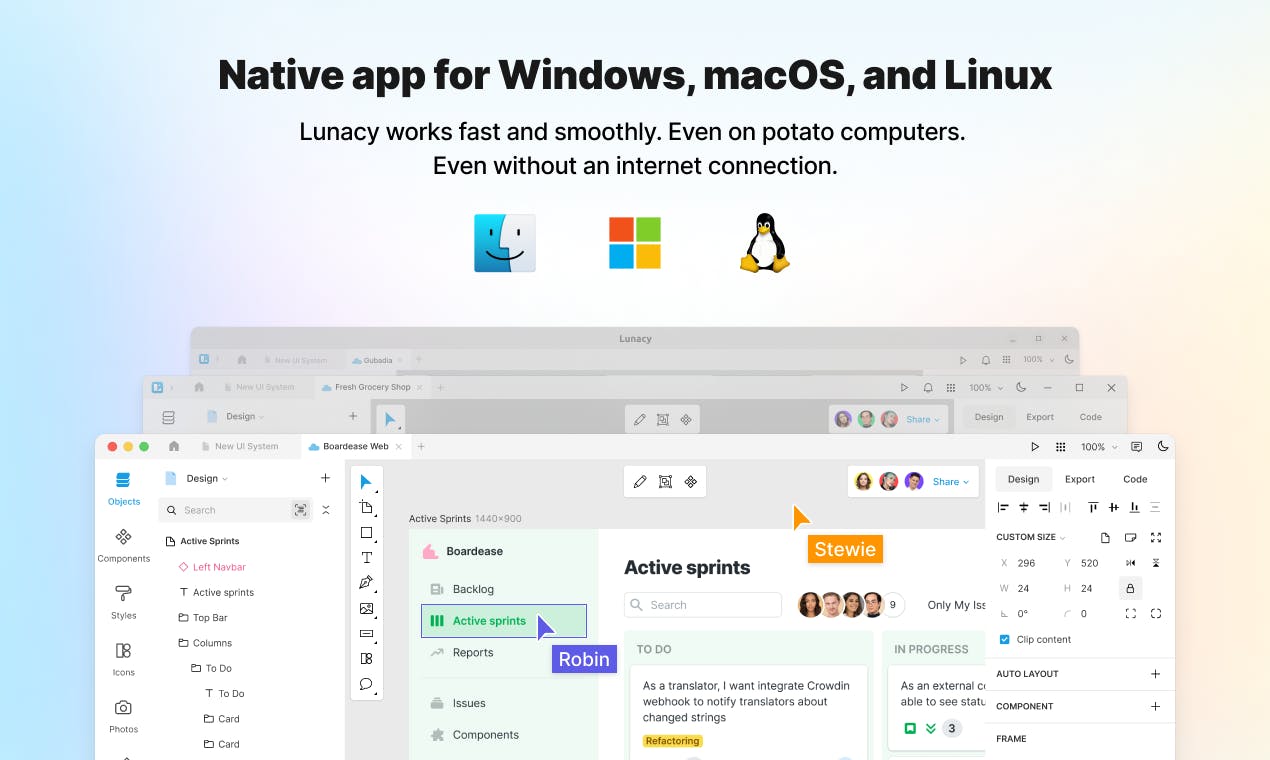Align objects to horizontal center
The image size is (1270, 760).
point(1024,508)
